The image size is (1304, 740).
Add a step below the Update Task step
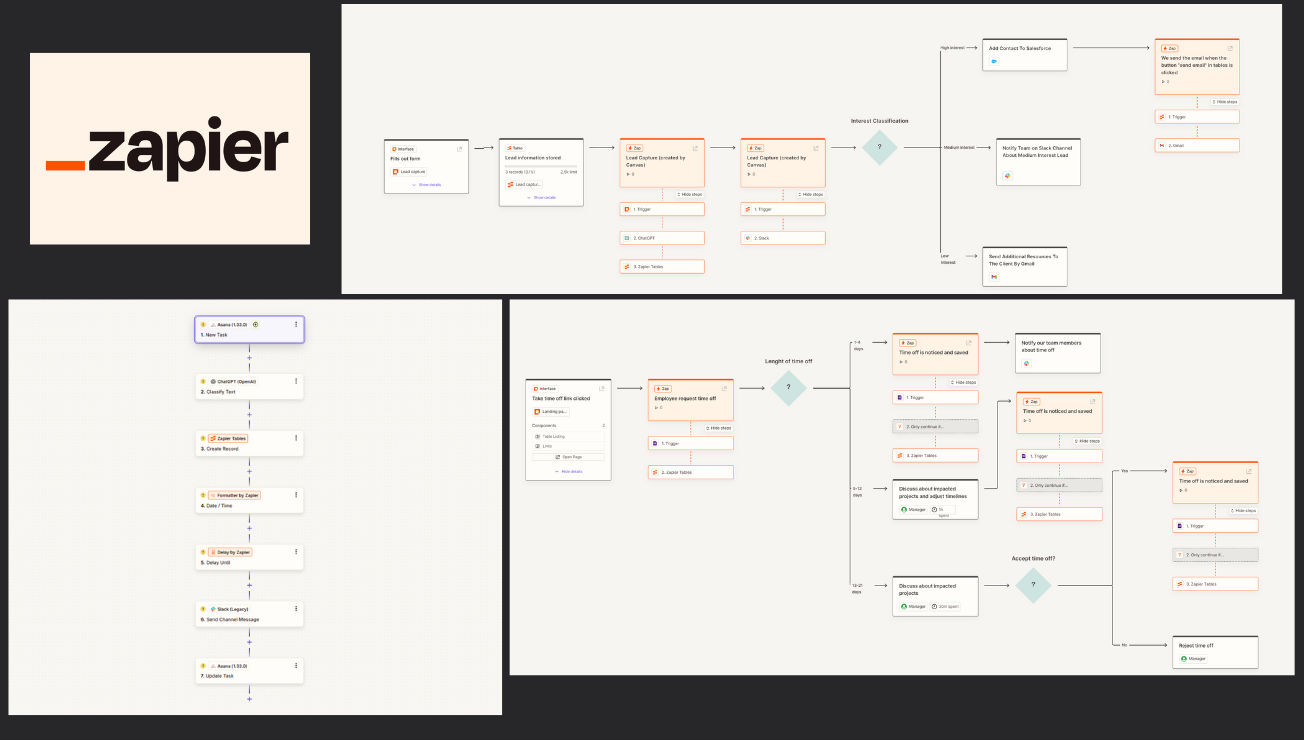point(249,699)
